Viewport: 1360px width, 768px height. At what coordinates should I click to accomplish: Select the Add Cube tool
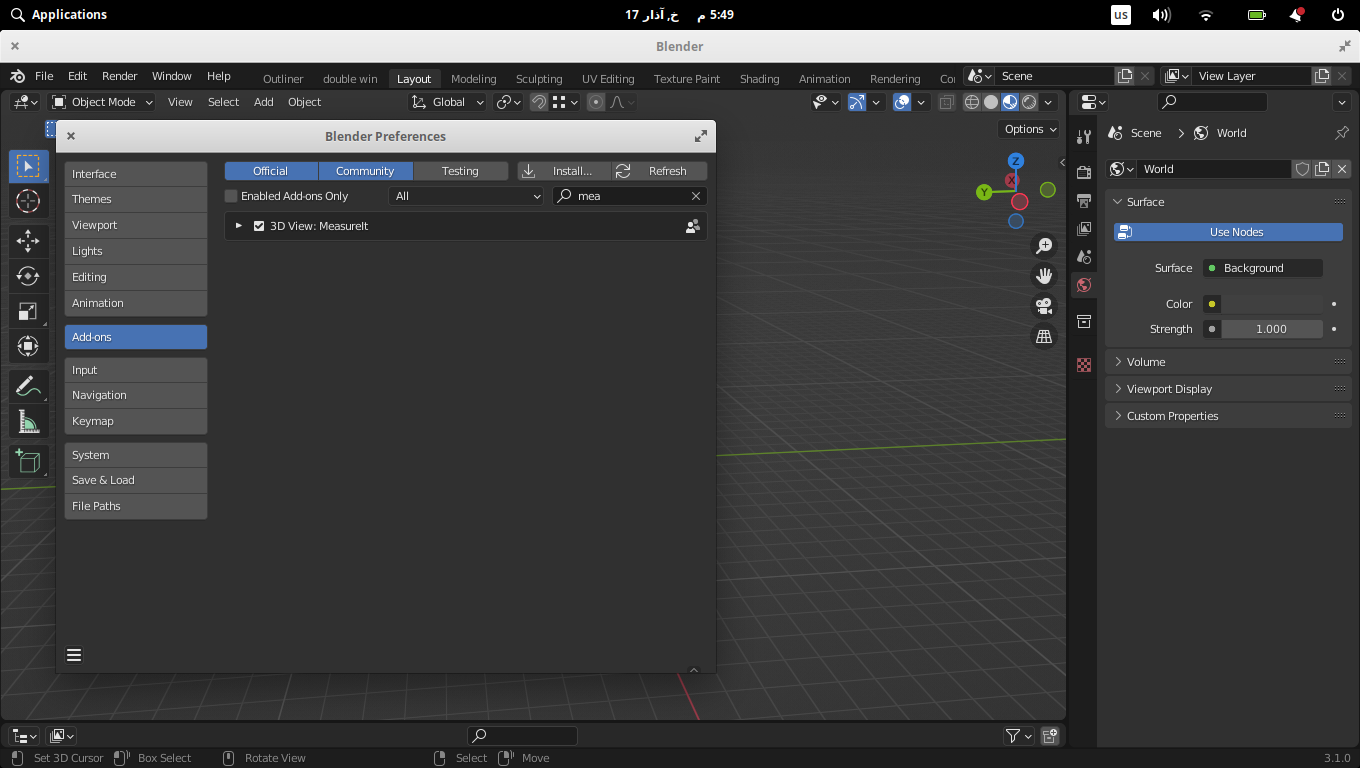point(28,461)
